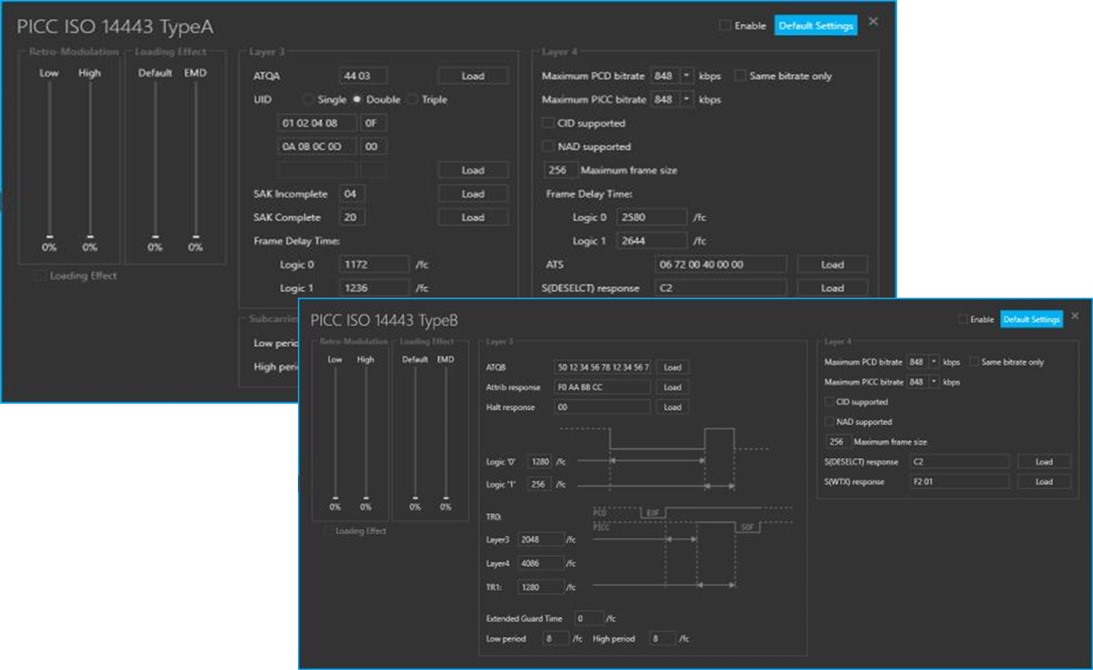1093x670 pixels.
Task: Tick the Enable checkbox in TypeA window
Action: pos(725,26)
